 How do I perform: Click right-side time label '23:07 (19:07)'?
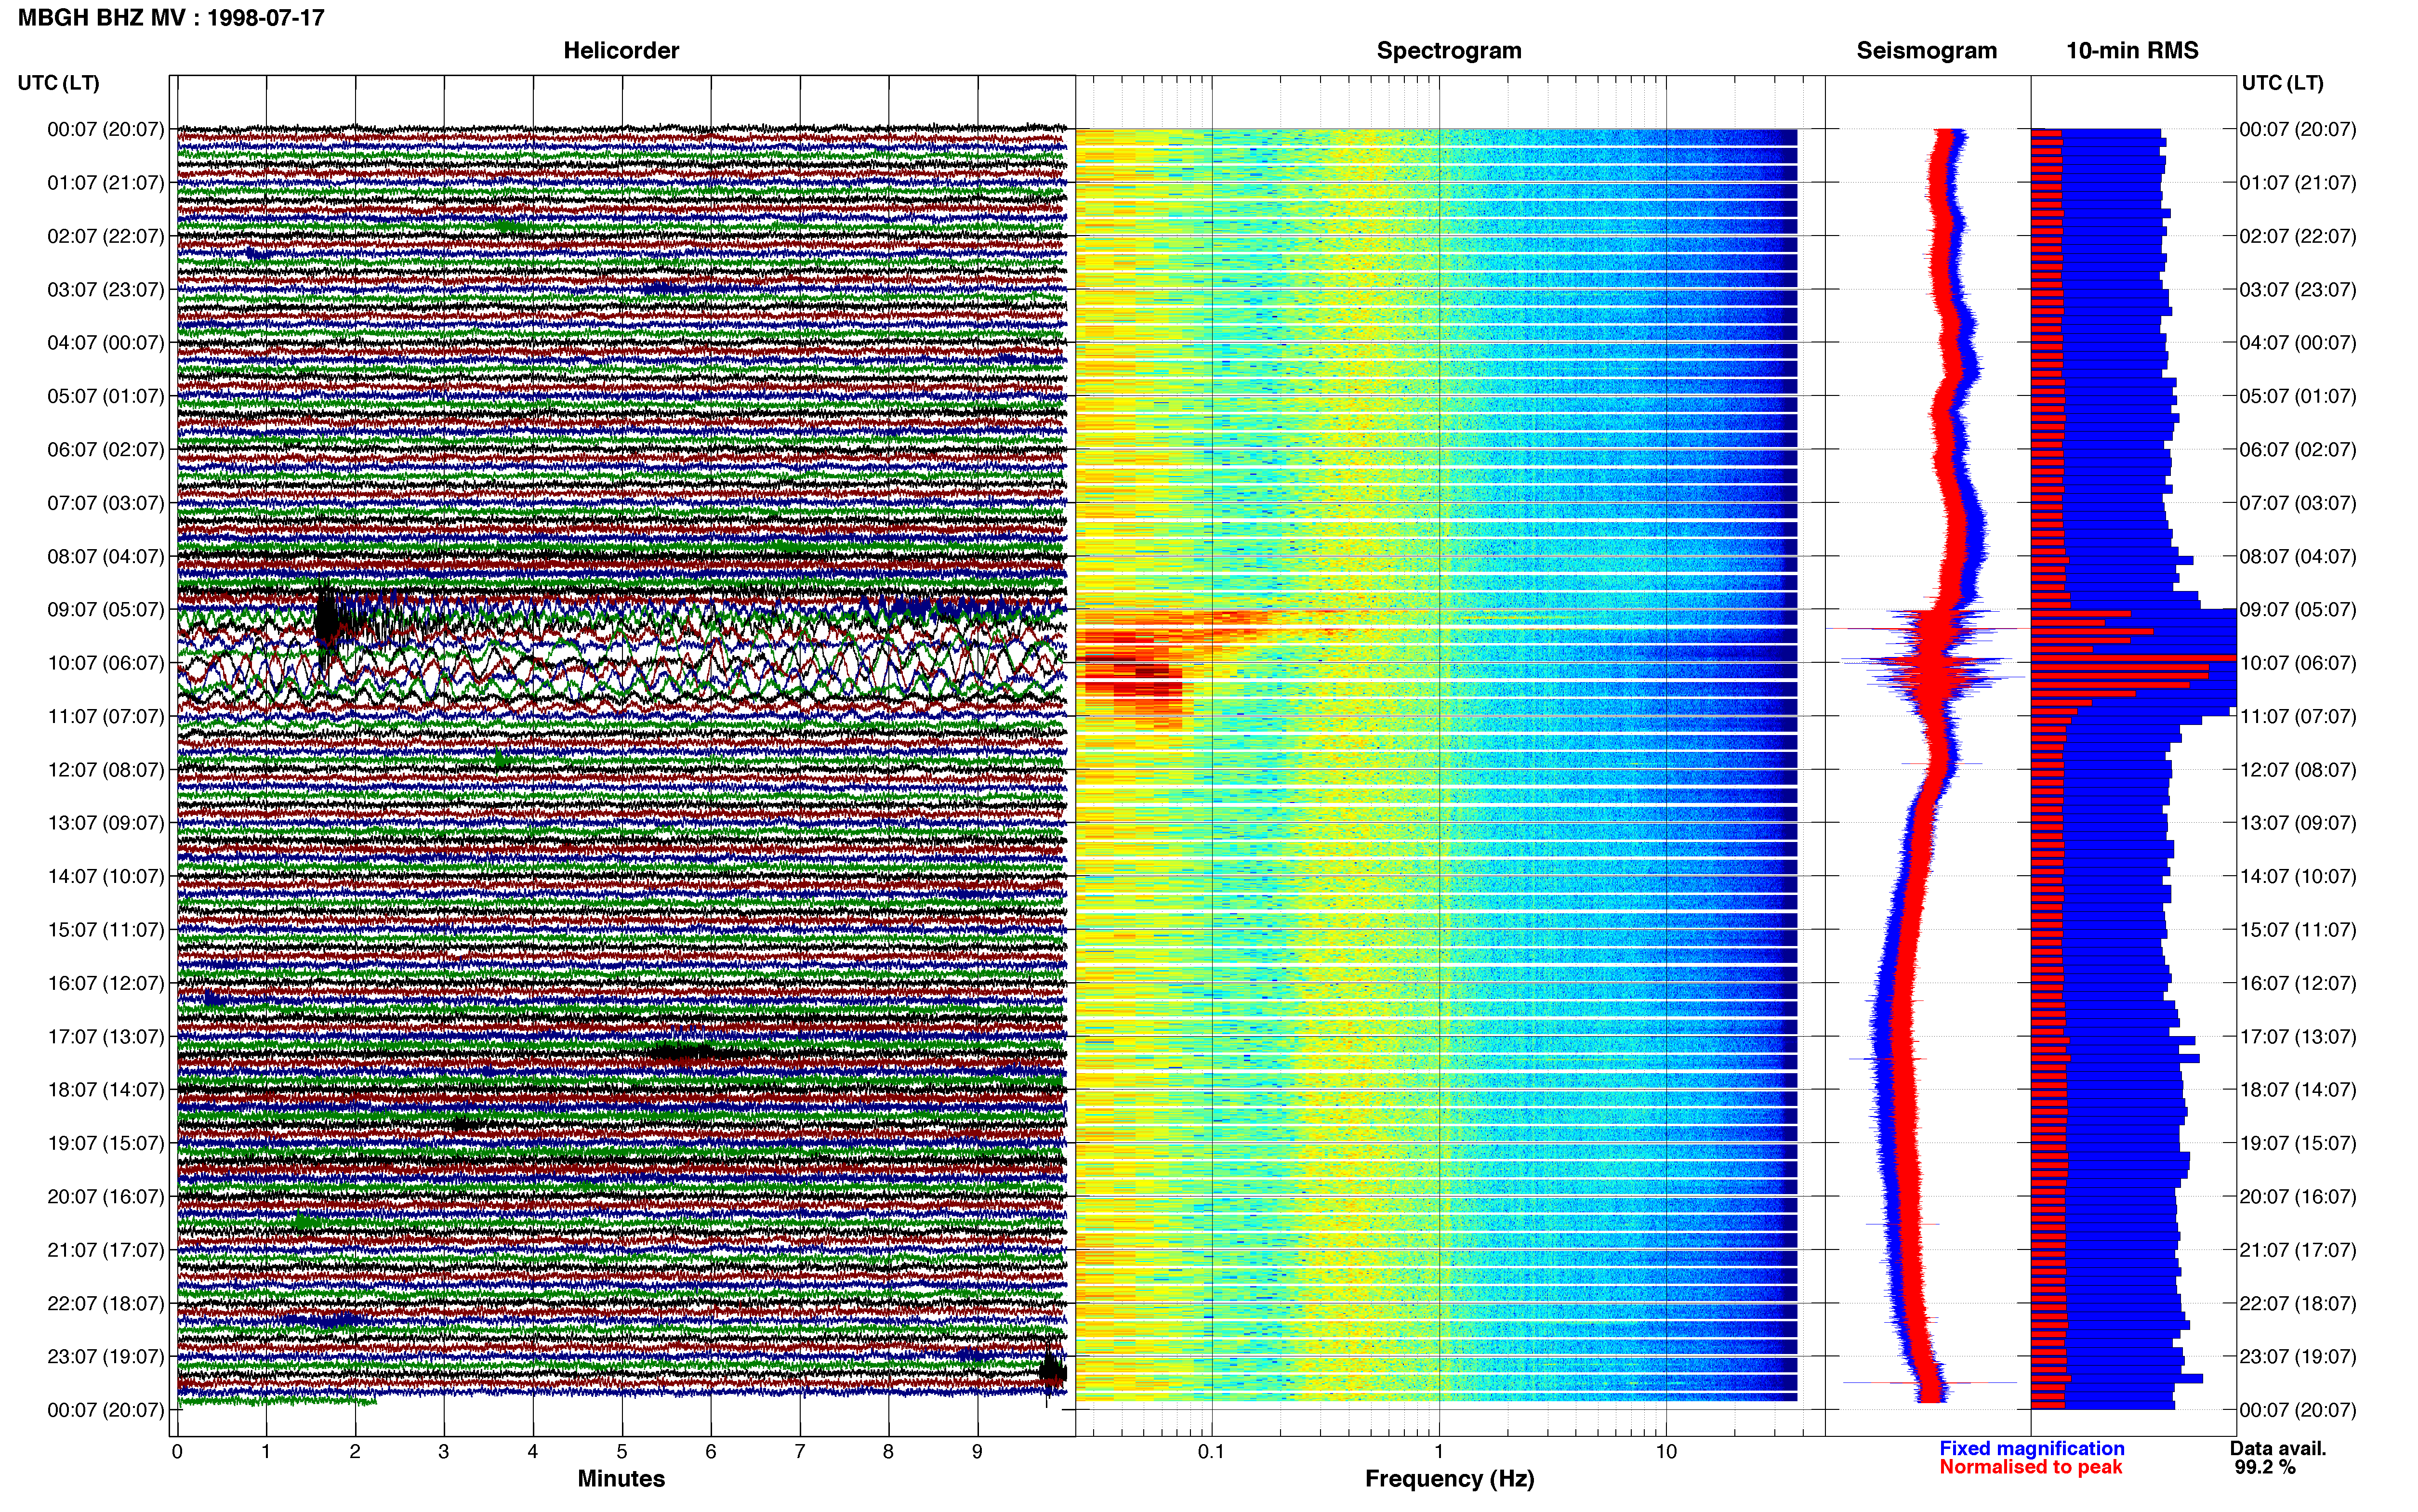(2297, 1356)
